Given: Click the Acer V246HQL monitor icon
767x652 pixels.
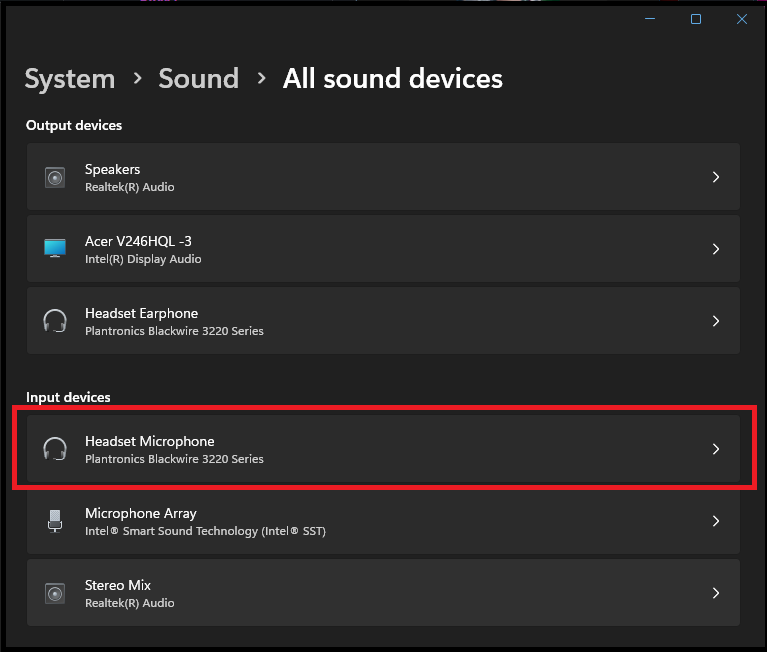Looking at the screenshot, I should (55, 248).
